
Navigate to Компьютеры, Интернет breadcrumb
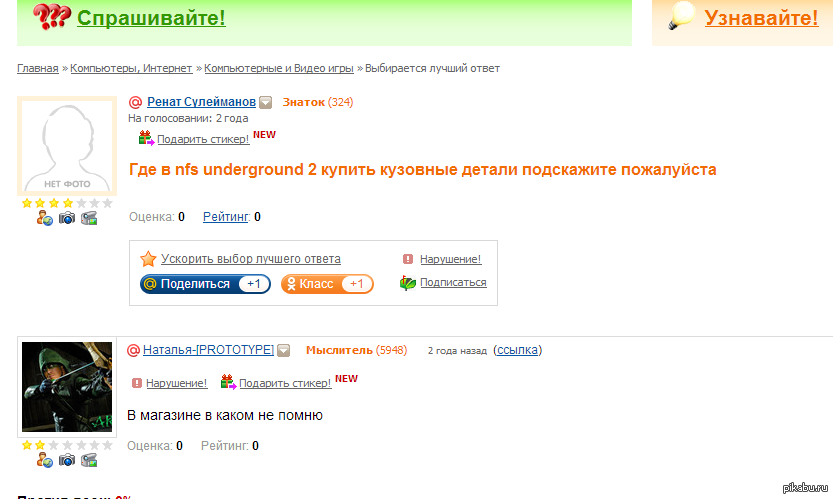(131, 69)
